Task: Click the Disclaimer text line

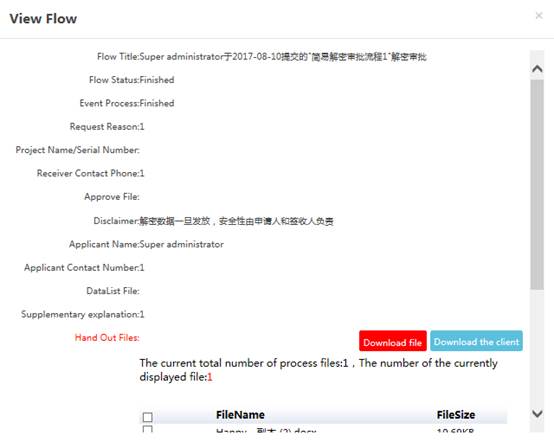Action: click(x=213, y=221)
